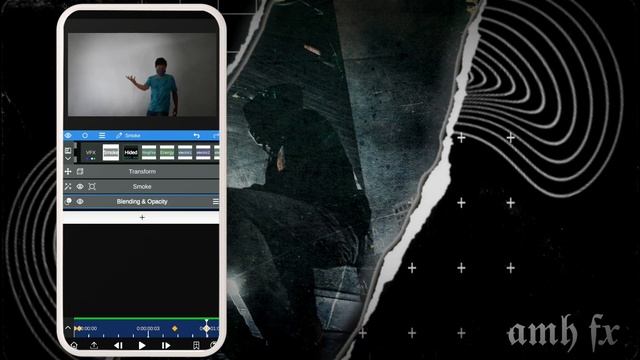Tap the export share icon
This screenshot has height=360, width=640.
tap(94, 345)
